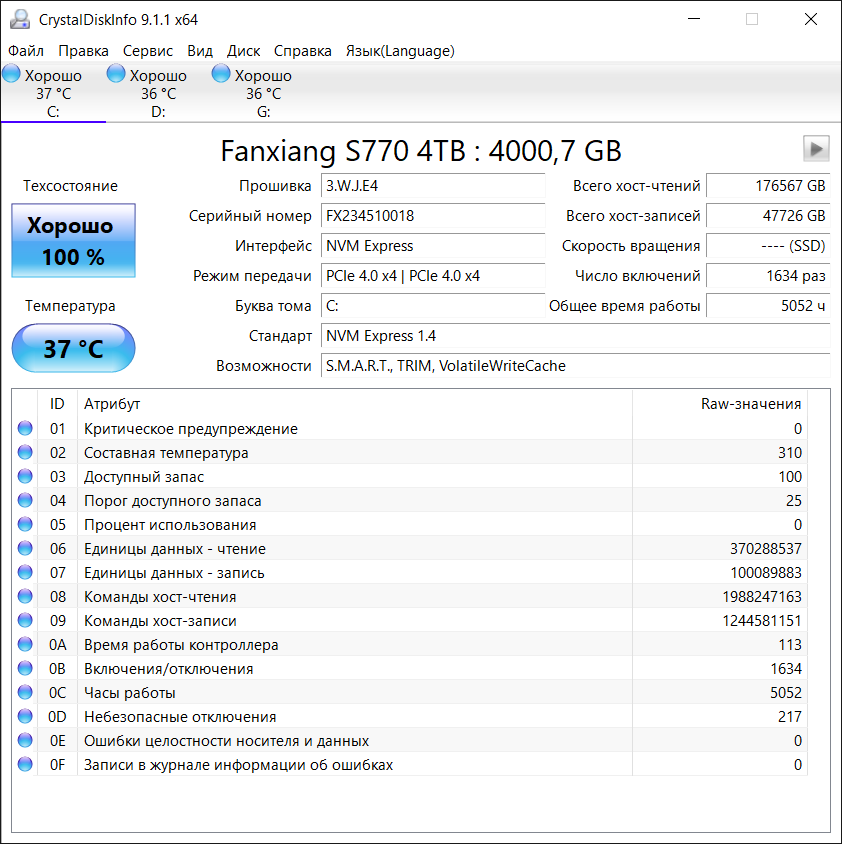The height and width of the screenshot is (844, 842).
Task: Click status dot for Команды хост-чтения row
Action: [25, 596]
